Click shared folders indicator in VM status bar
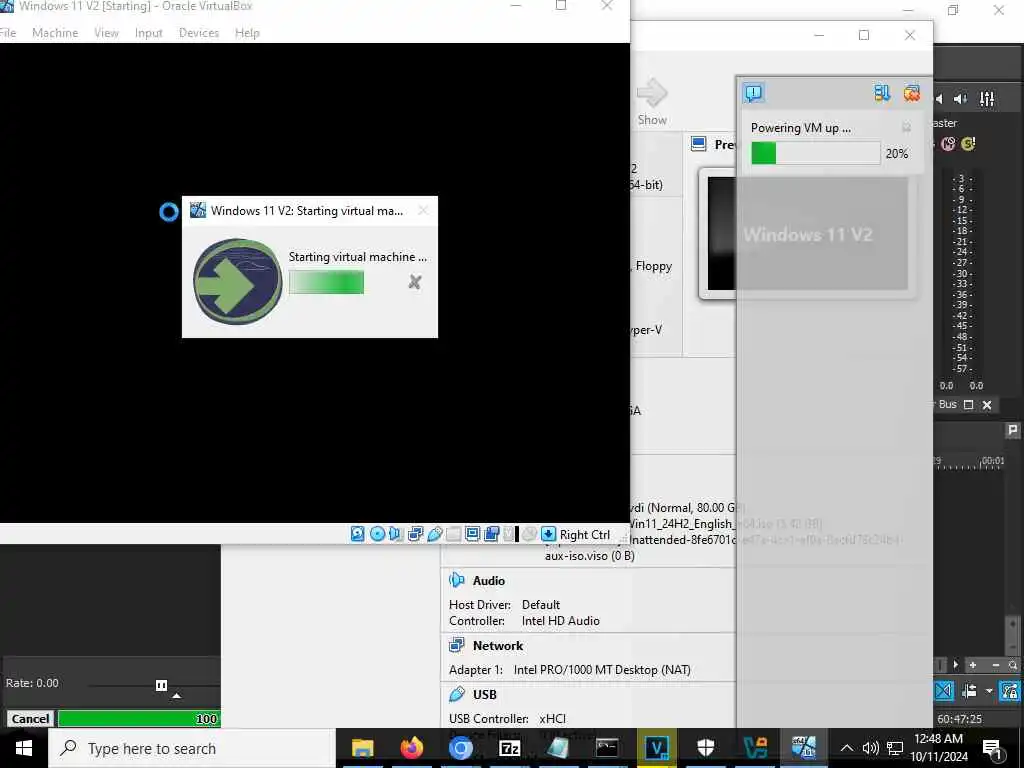1024x768 pixels. (454, 534)
